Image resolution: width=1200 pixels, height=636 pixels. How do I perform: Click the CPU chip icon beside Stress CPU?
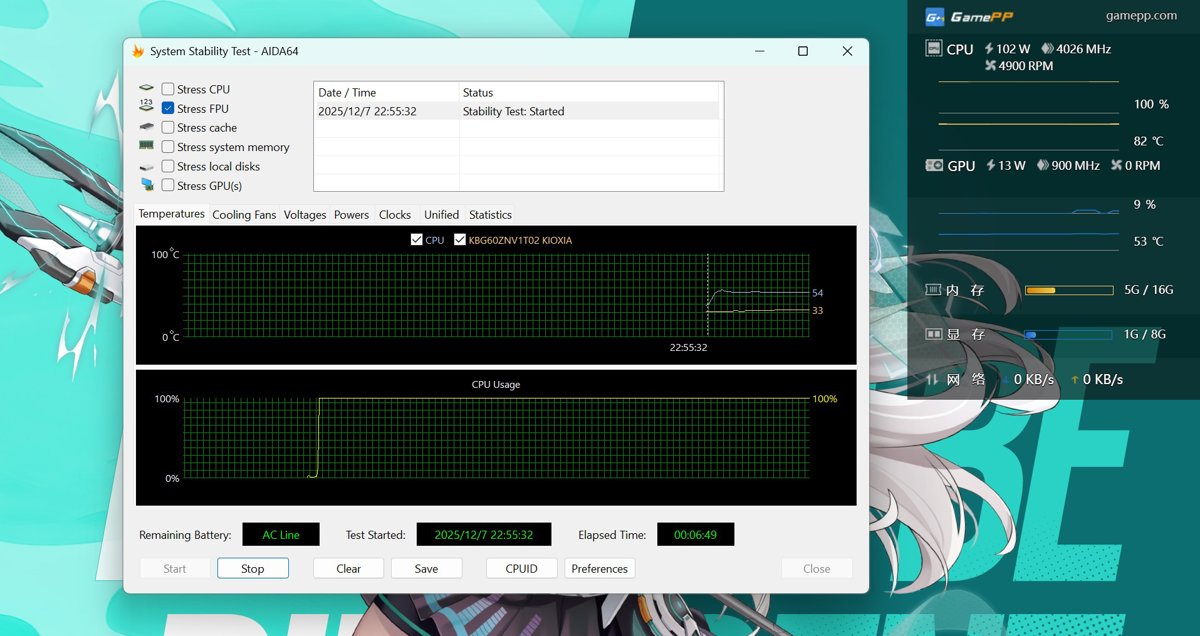pos(147,89)
